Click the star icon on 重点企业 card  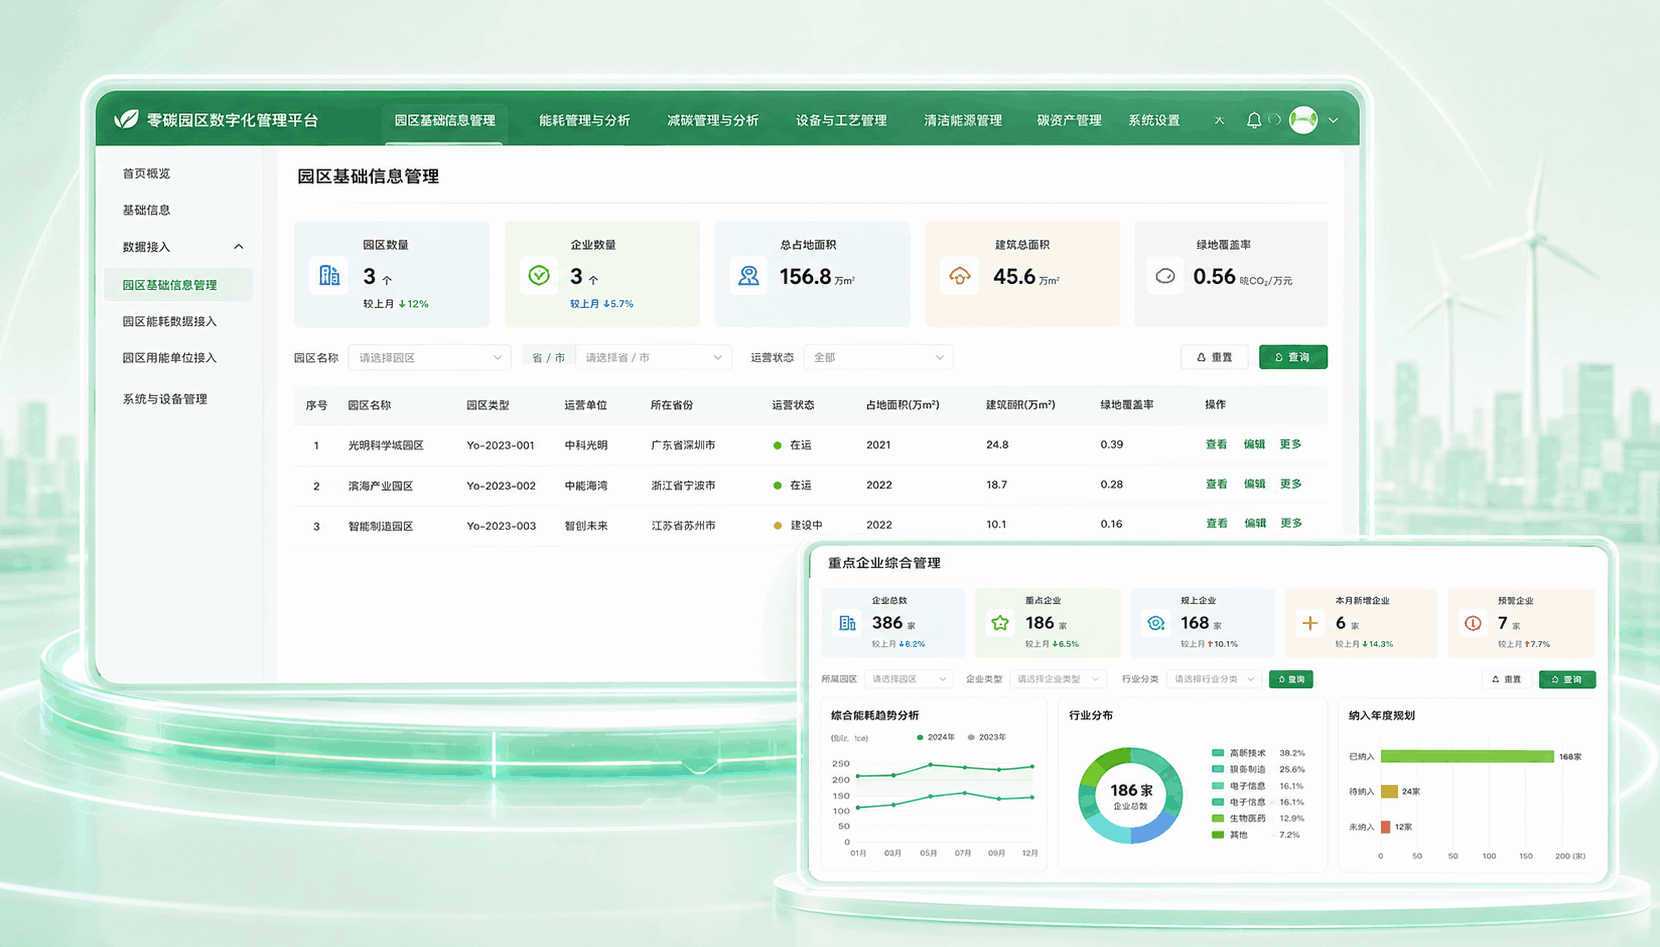(999, 623)
